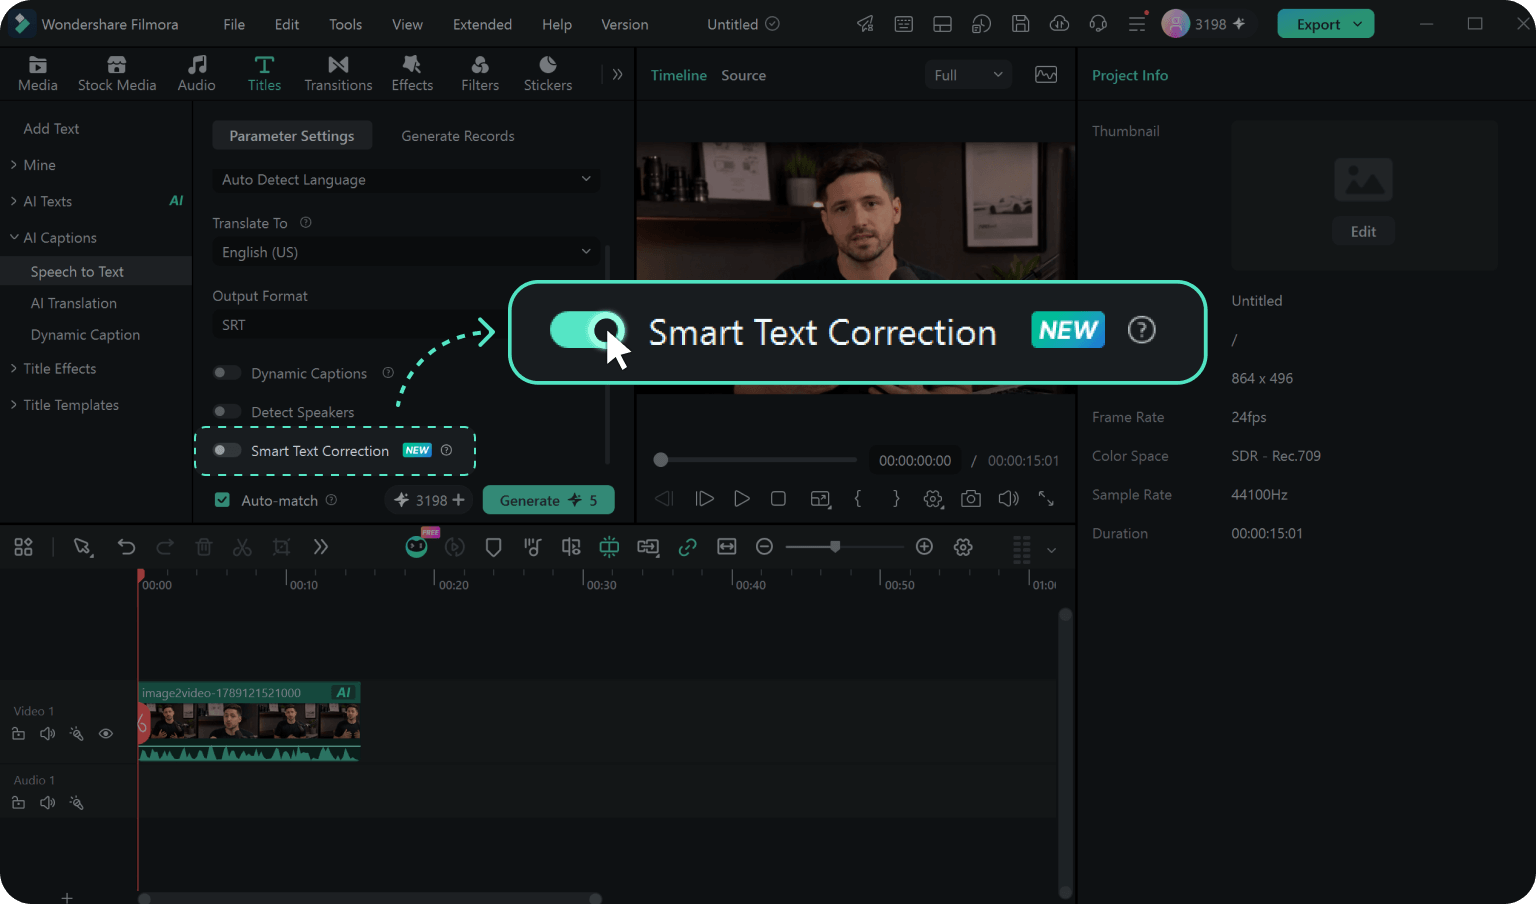Select AI Translation item
The image size is (1536, 904).
point(74,303)
